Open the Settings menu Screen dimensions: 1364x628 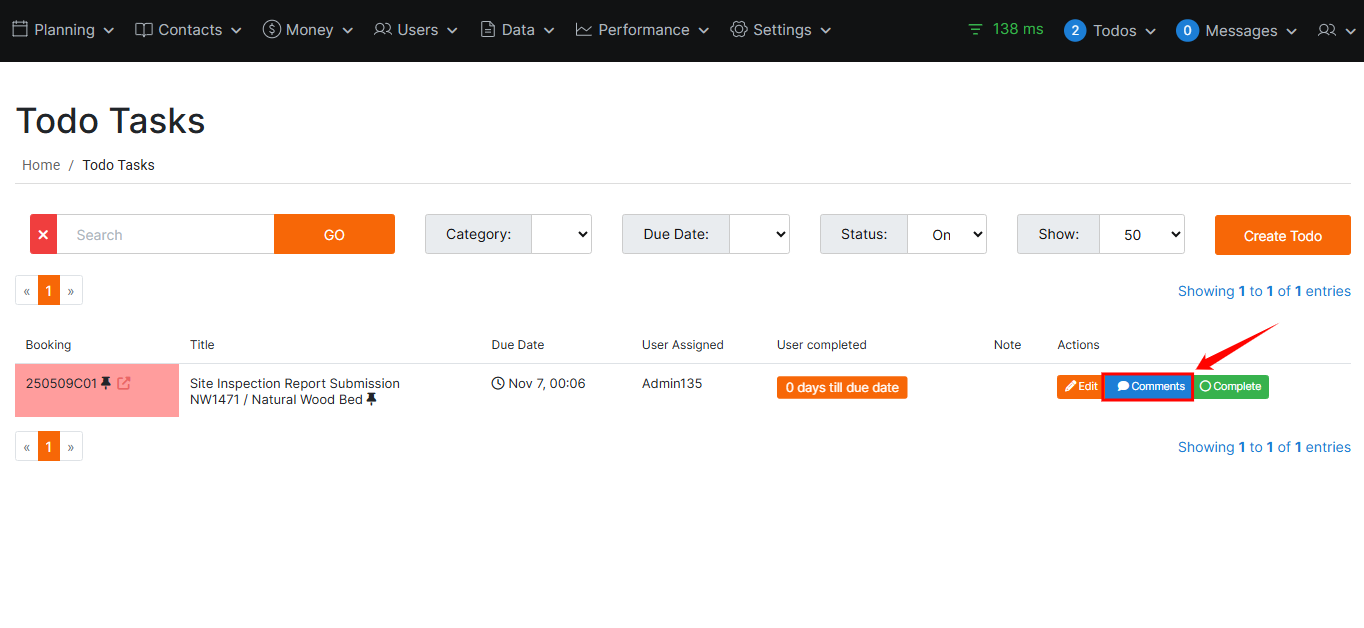(x=781, y=30)
